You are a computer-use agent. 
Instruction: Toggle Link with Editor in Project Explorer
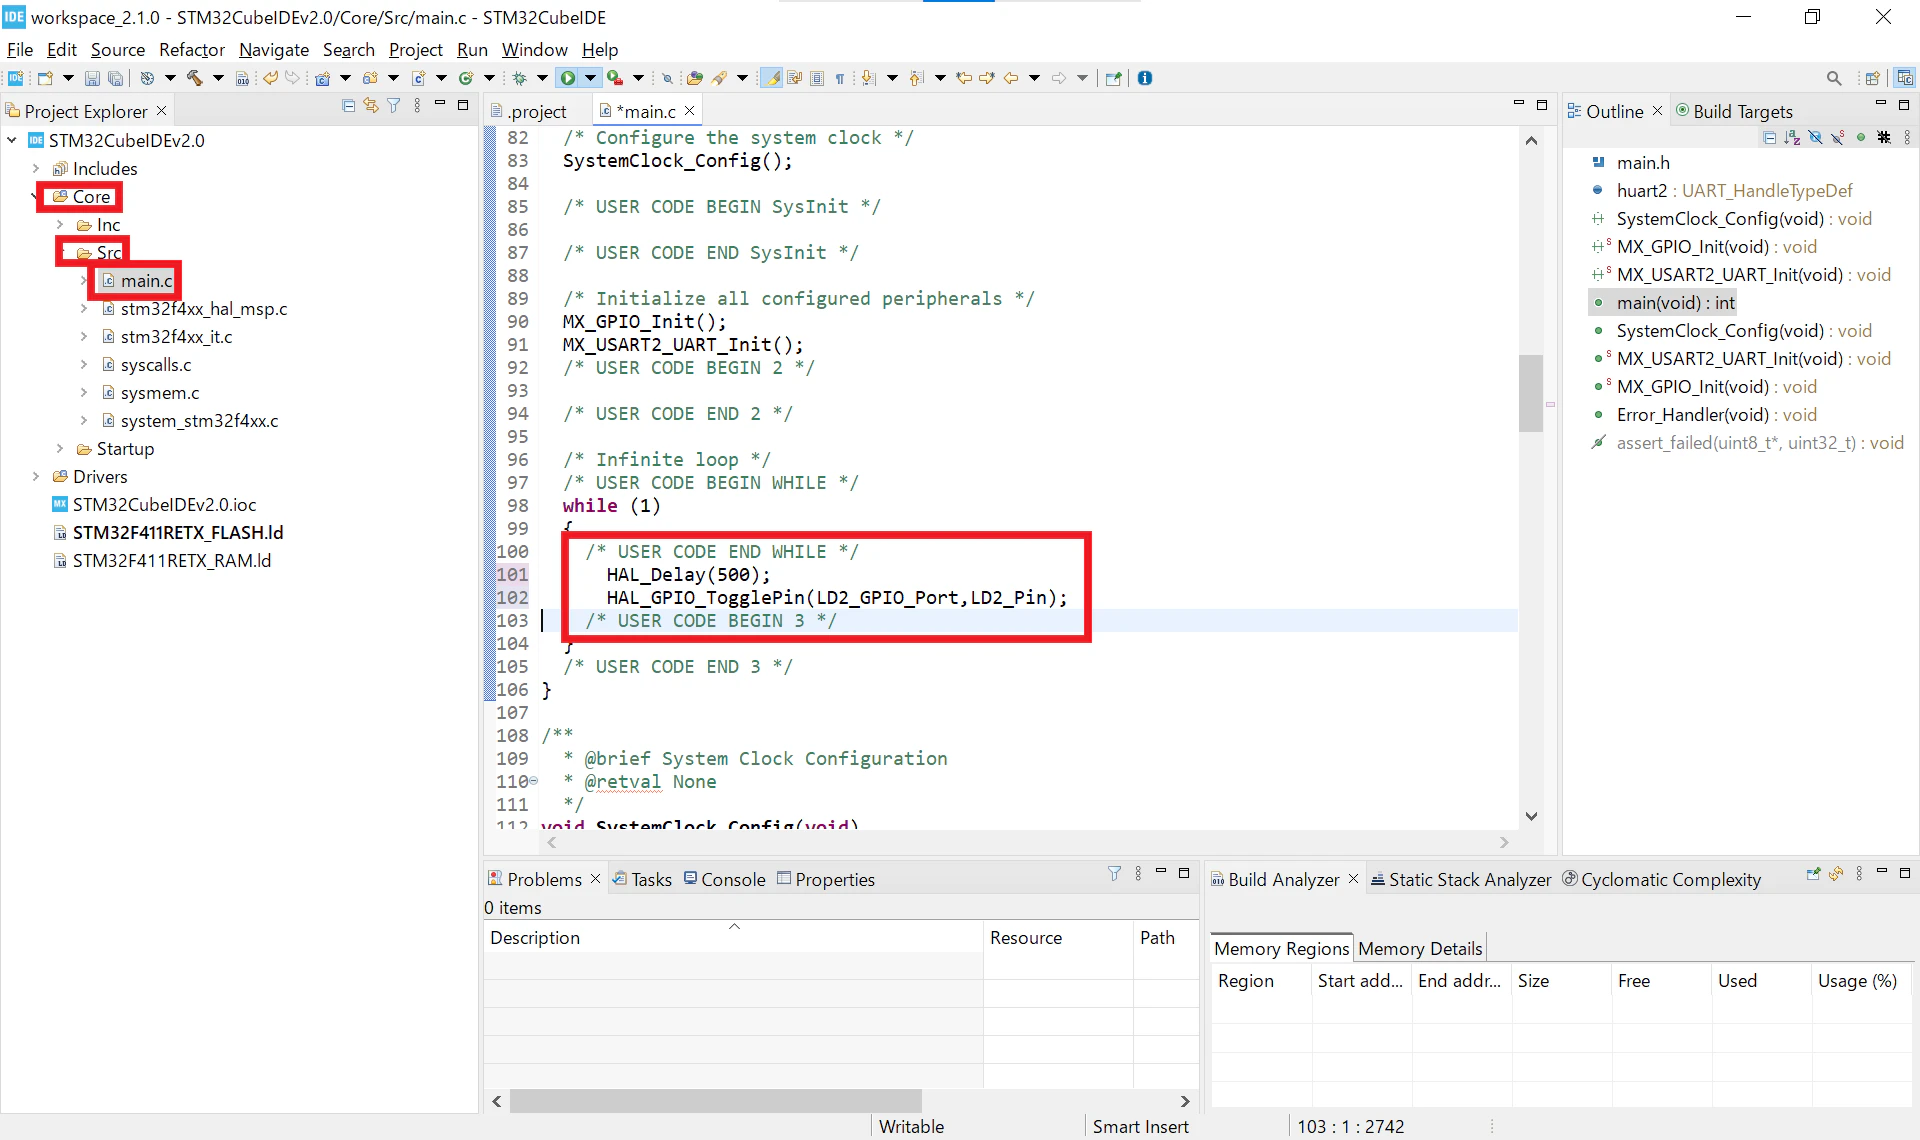[371, 106]
